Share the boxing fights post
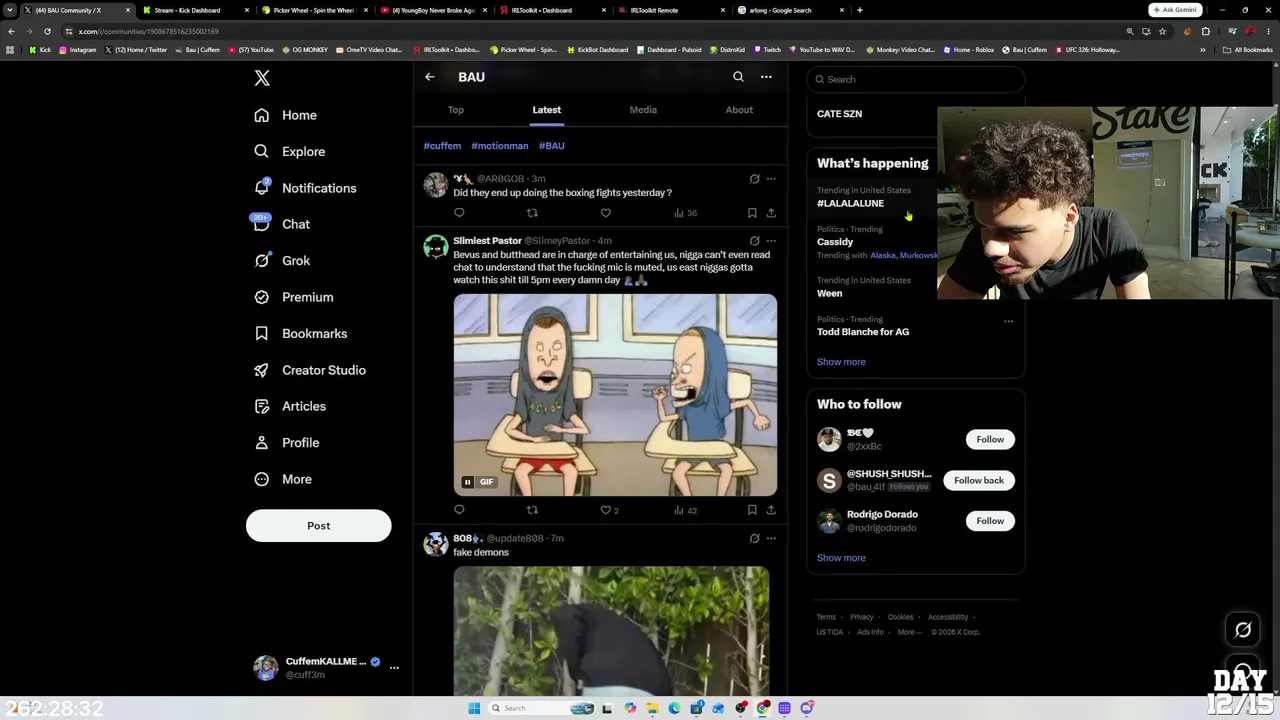1280x720 pixels. click(771, 213)
